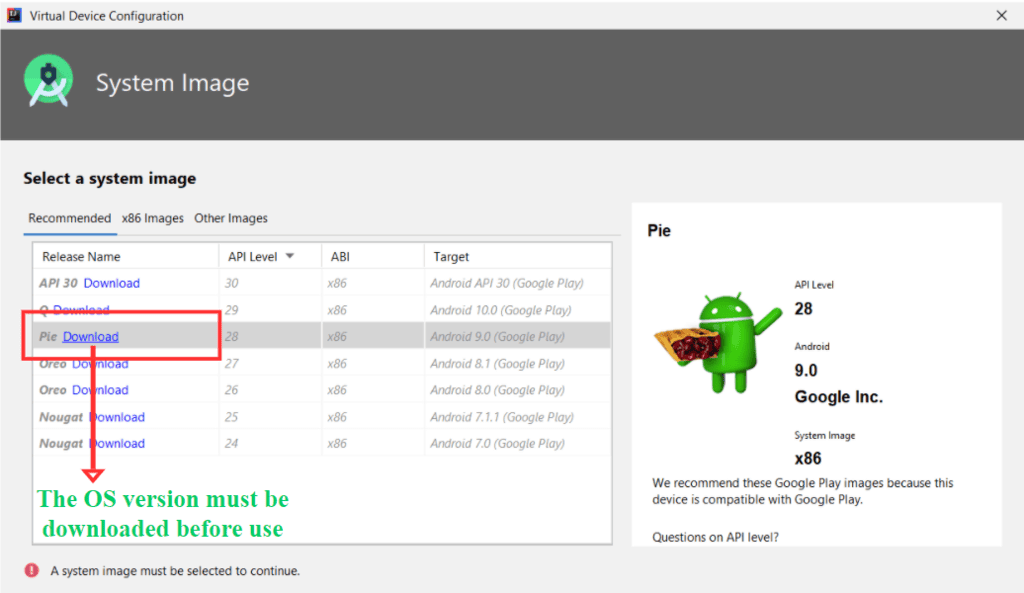Open the x86 Images tab
The width and height of the screenshot is (1024, 593).
coord(152,218)
